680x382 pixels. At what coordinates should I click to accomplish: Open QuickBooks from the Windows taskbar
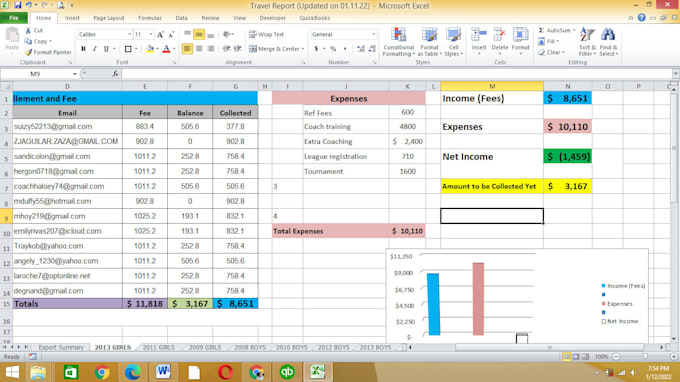[287, 372]
